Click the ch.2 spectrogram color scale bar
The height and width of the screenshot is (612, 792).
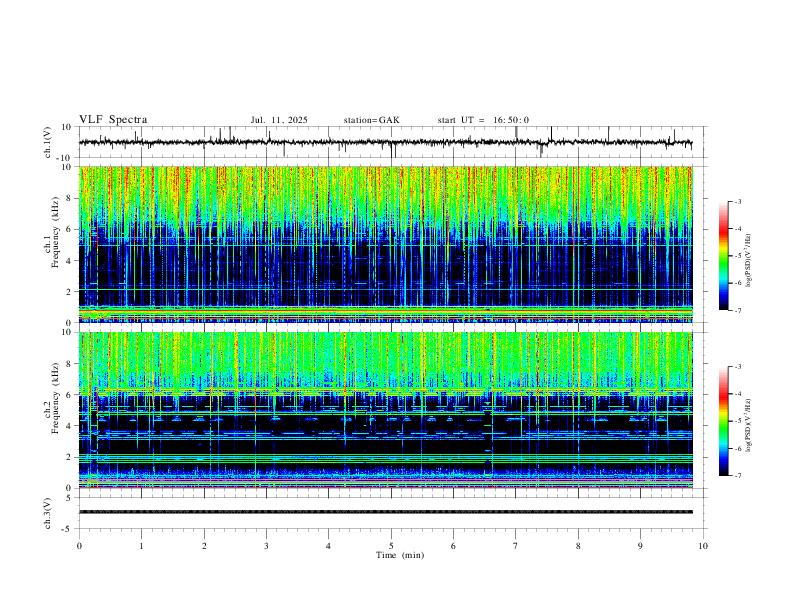tap(723, 421)
